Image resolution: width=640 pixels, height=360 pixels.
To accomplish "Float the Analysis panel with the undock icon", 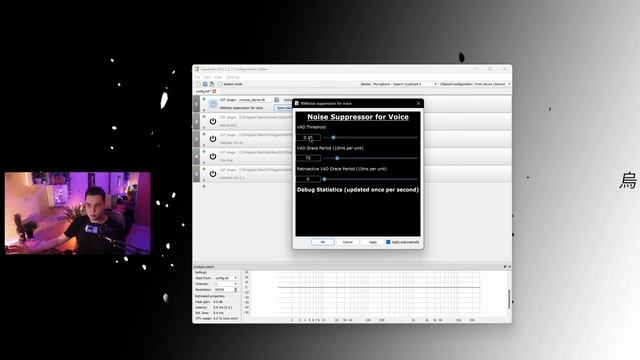I will pyautogui.click(x=505, y=267).
